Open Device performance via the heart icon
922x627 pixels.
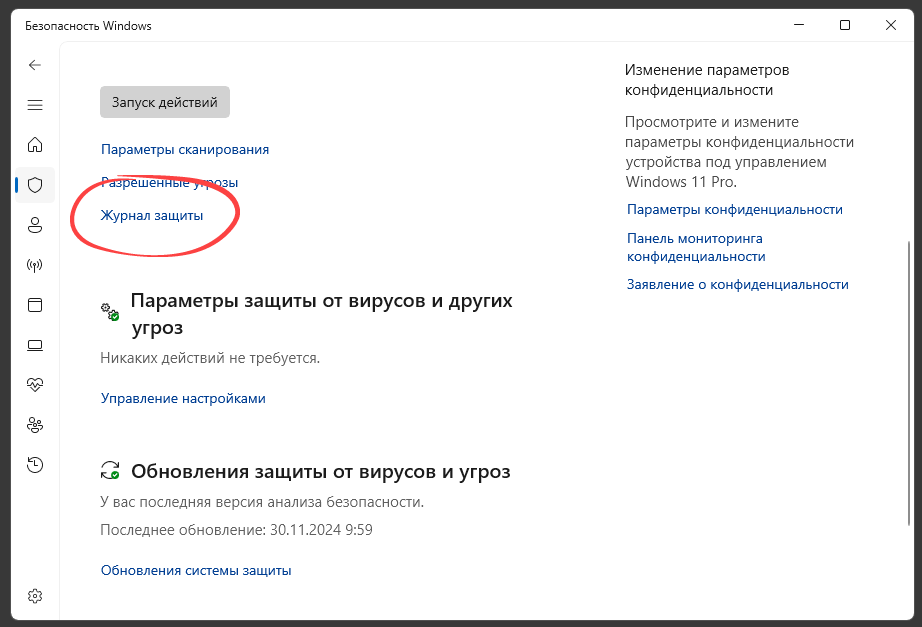pos(35,385)
